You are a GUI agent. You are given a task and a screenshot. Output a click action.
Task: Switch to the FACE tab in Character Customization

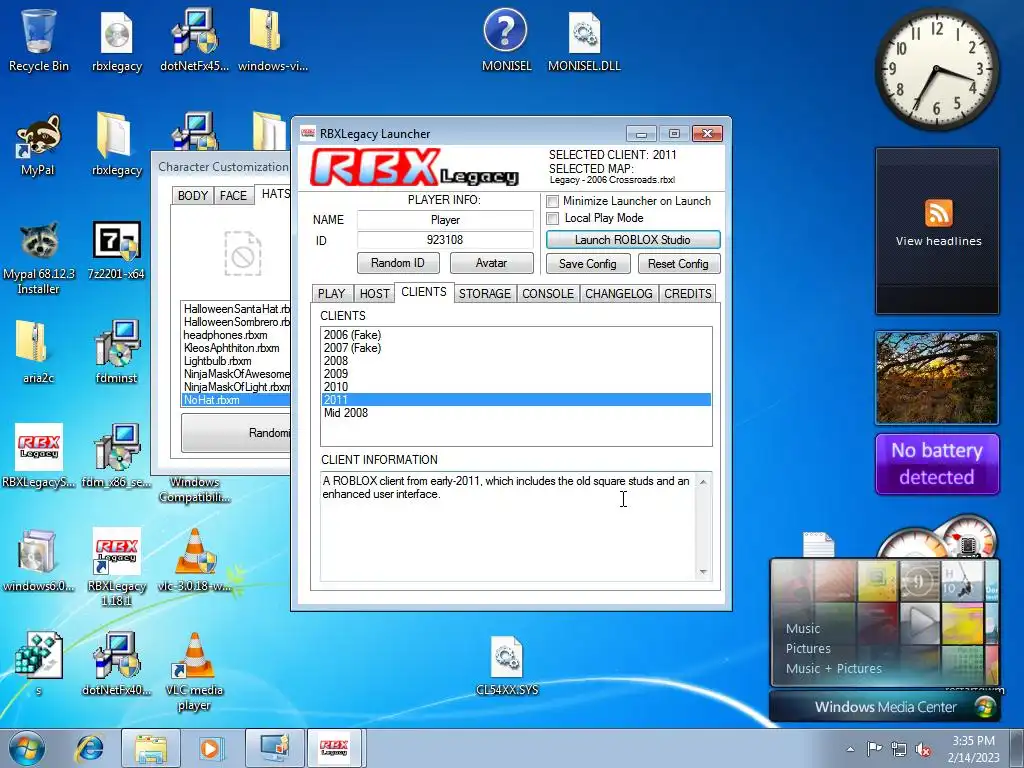(233, 196)
